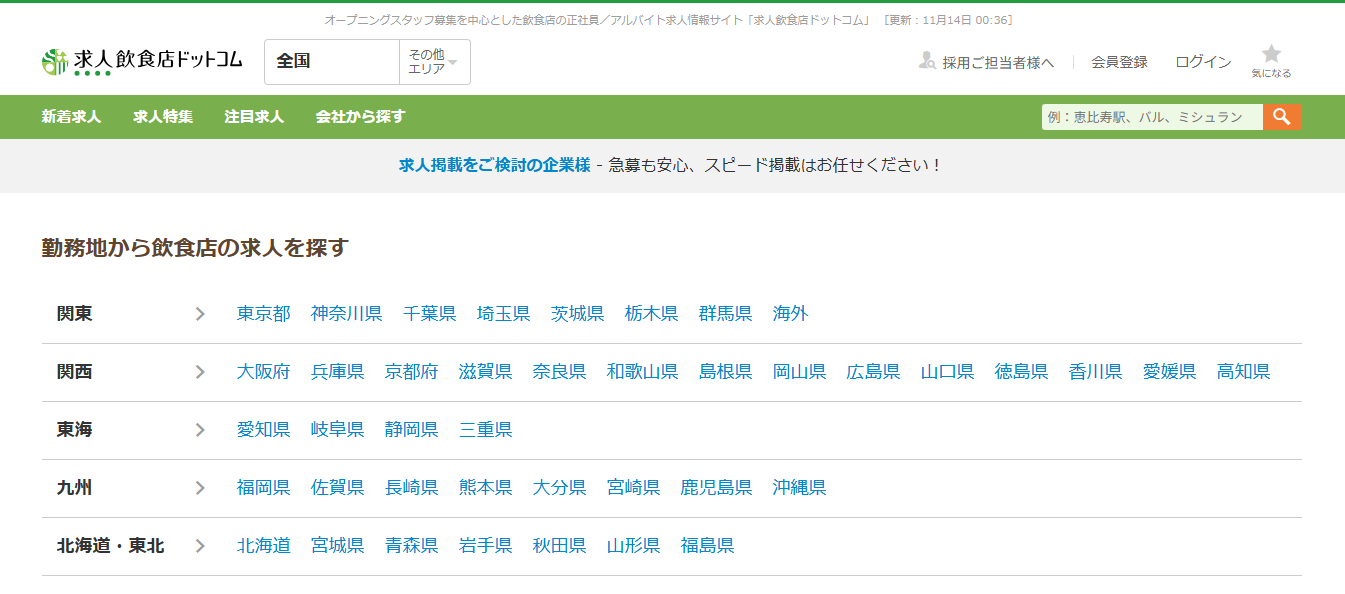This screenshot has width=1345, height=594.
Task: Focus the keyword search input field
Action: click(x=1151, y=117)
